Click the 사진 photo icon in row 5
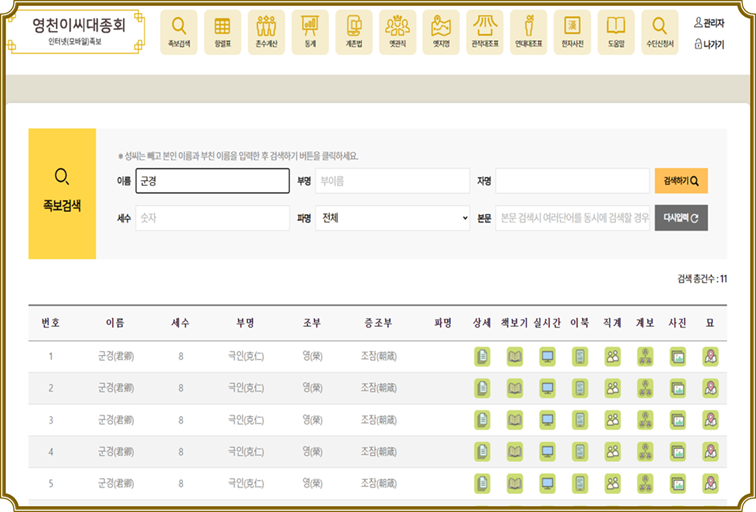This screenshot has height=512, width=756. [x=678, y=484]
